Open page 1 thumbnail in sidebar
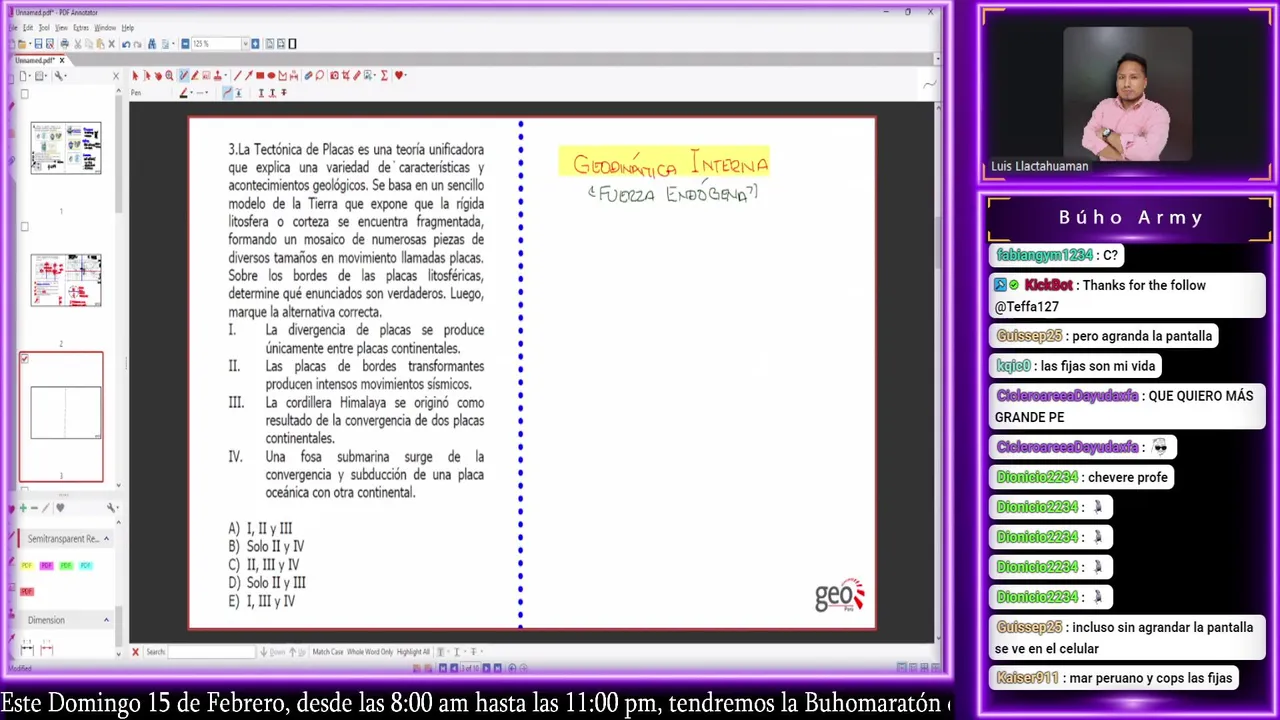Viewport: 1280px width, 720px height. click(x=66, y=148)
